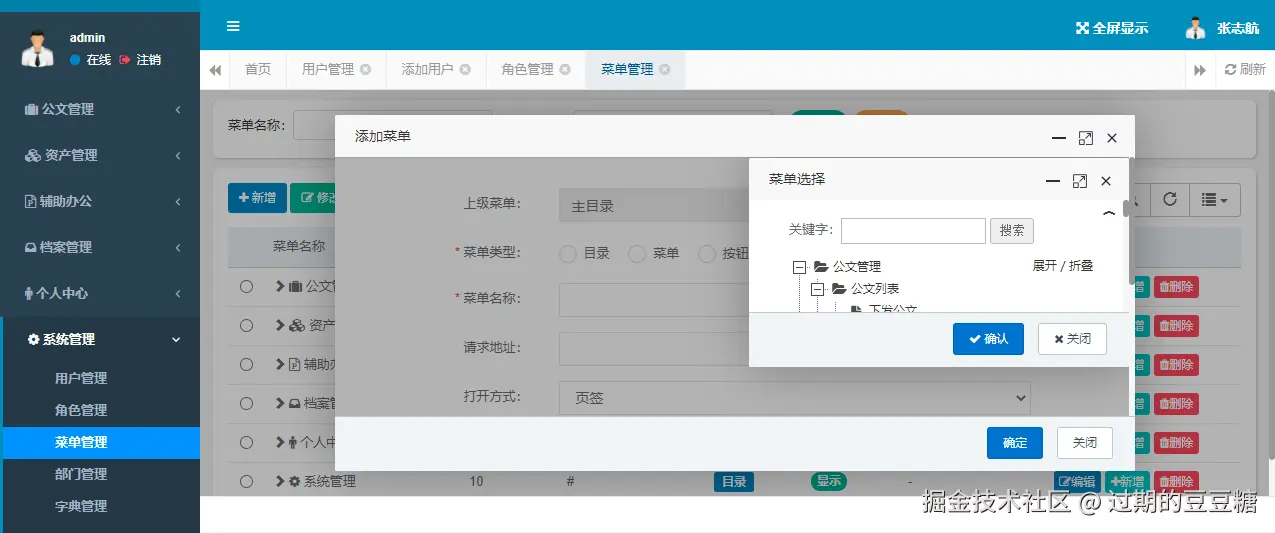Click the 全屏显示 fullscreen icon
Image resolution: width=1275 pixels, height=533 pixels.
tap(1081, 28)
